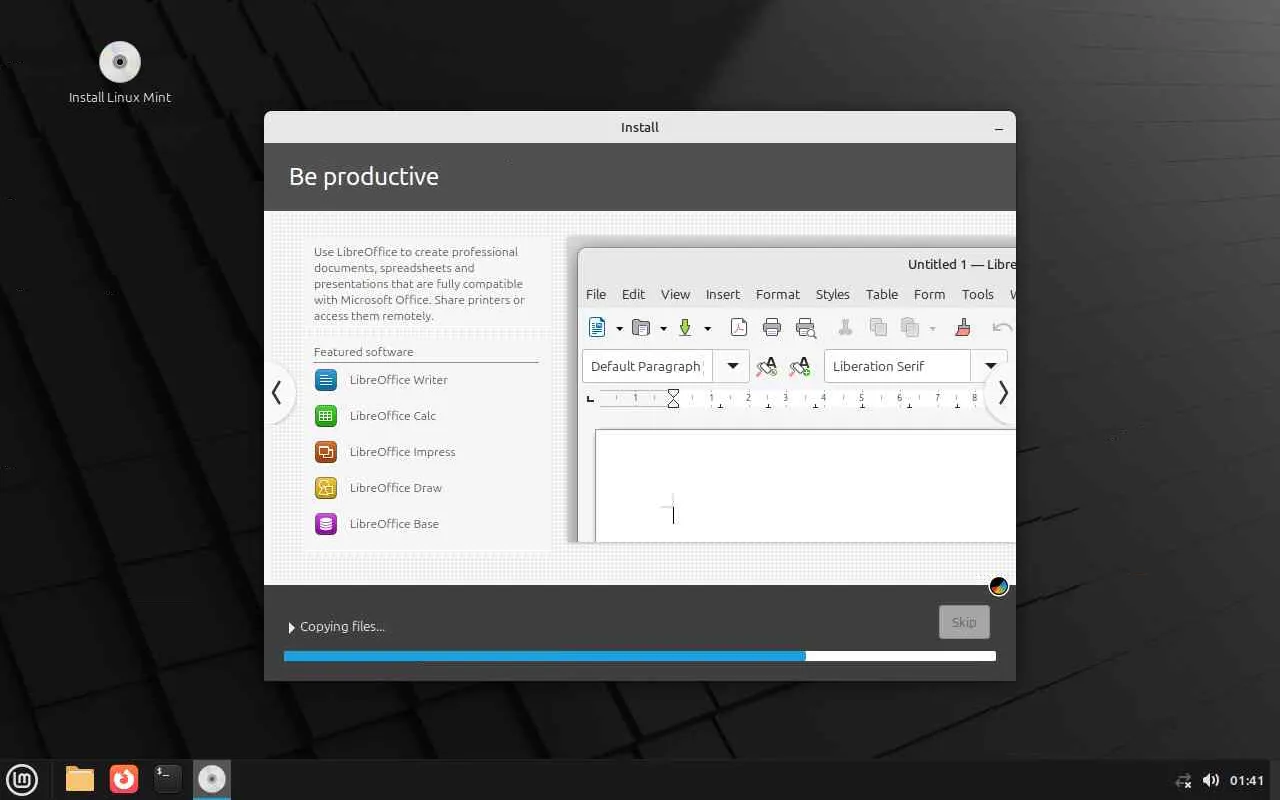Click the Clone Formatting brush icon
The image size is (1280, 800).
(x=963, y=327)
